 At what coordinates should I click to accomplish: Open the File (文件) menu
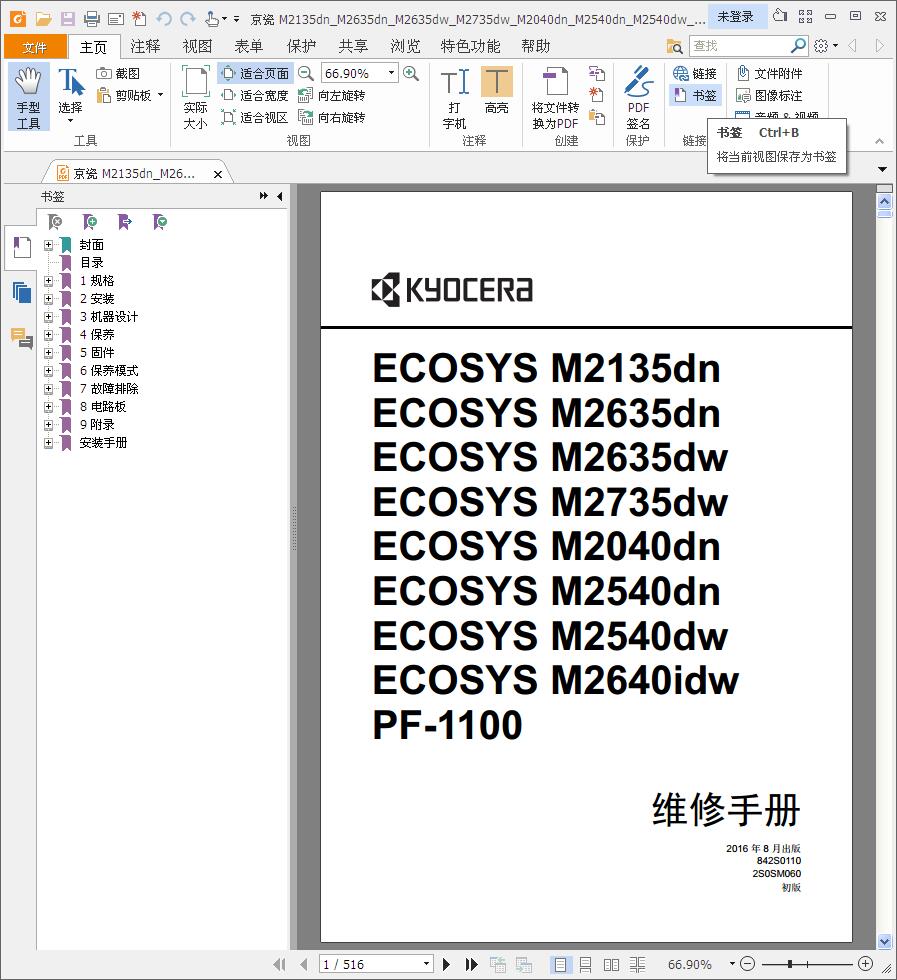coord(34,46)
